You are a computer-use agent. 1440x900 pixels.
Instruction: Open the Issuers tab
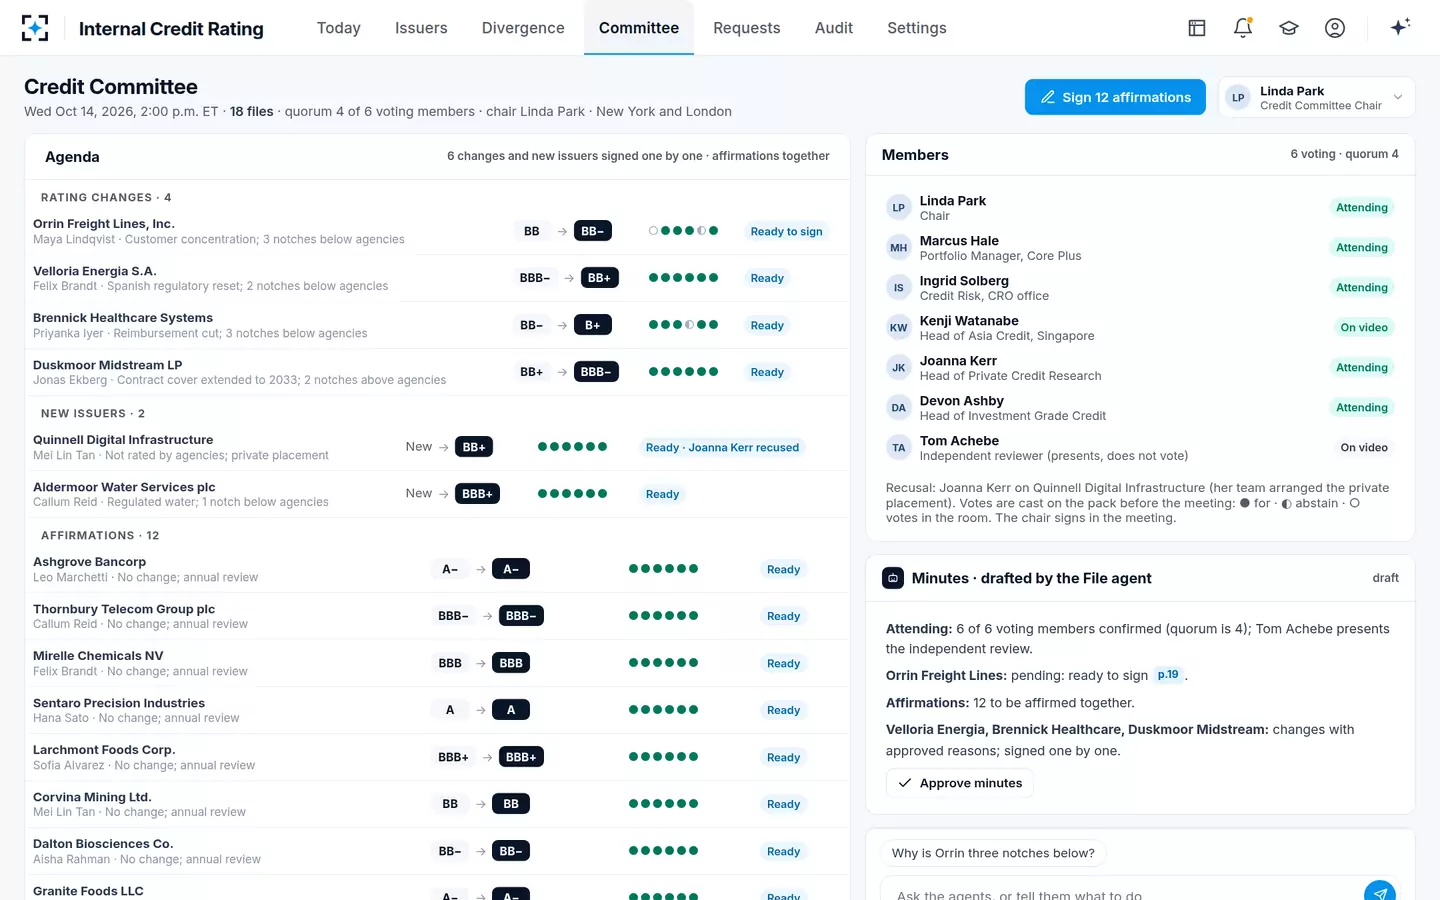coord(421,28)
